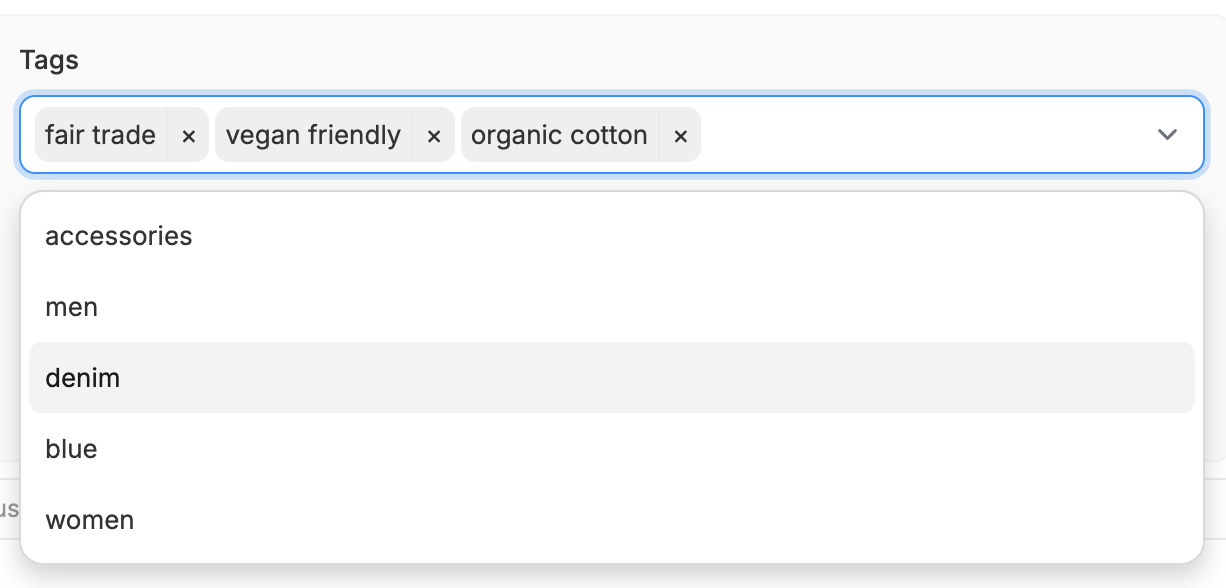
Task: Remove the "fair trade" tag with its x
Action: click(188, 135)
